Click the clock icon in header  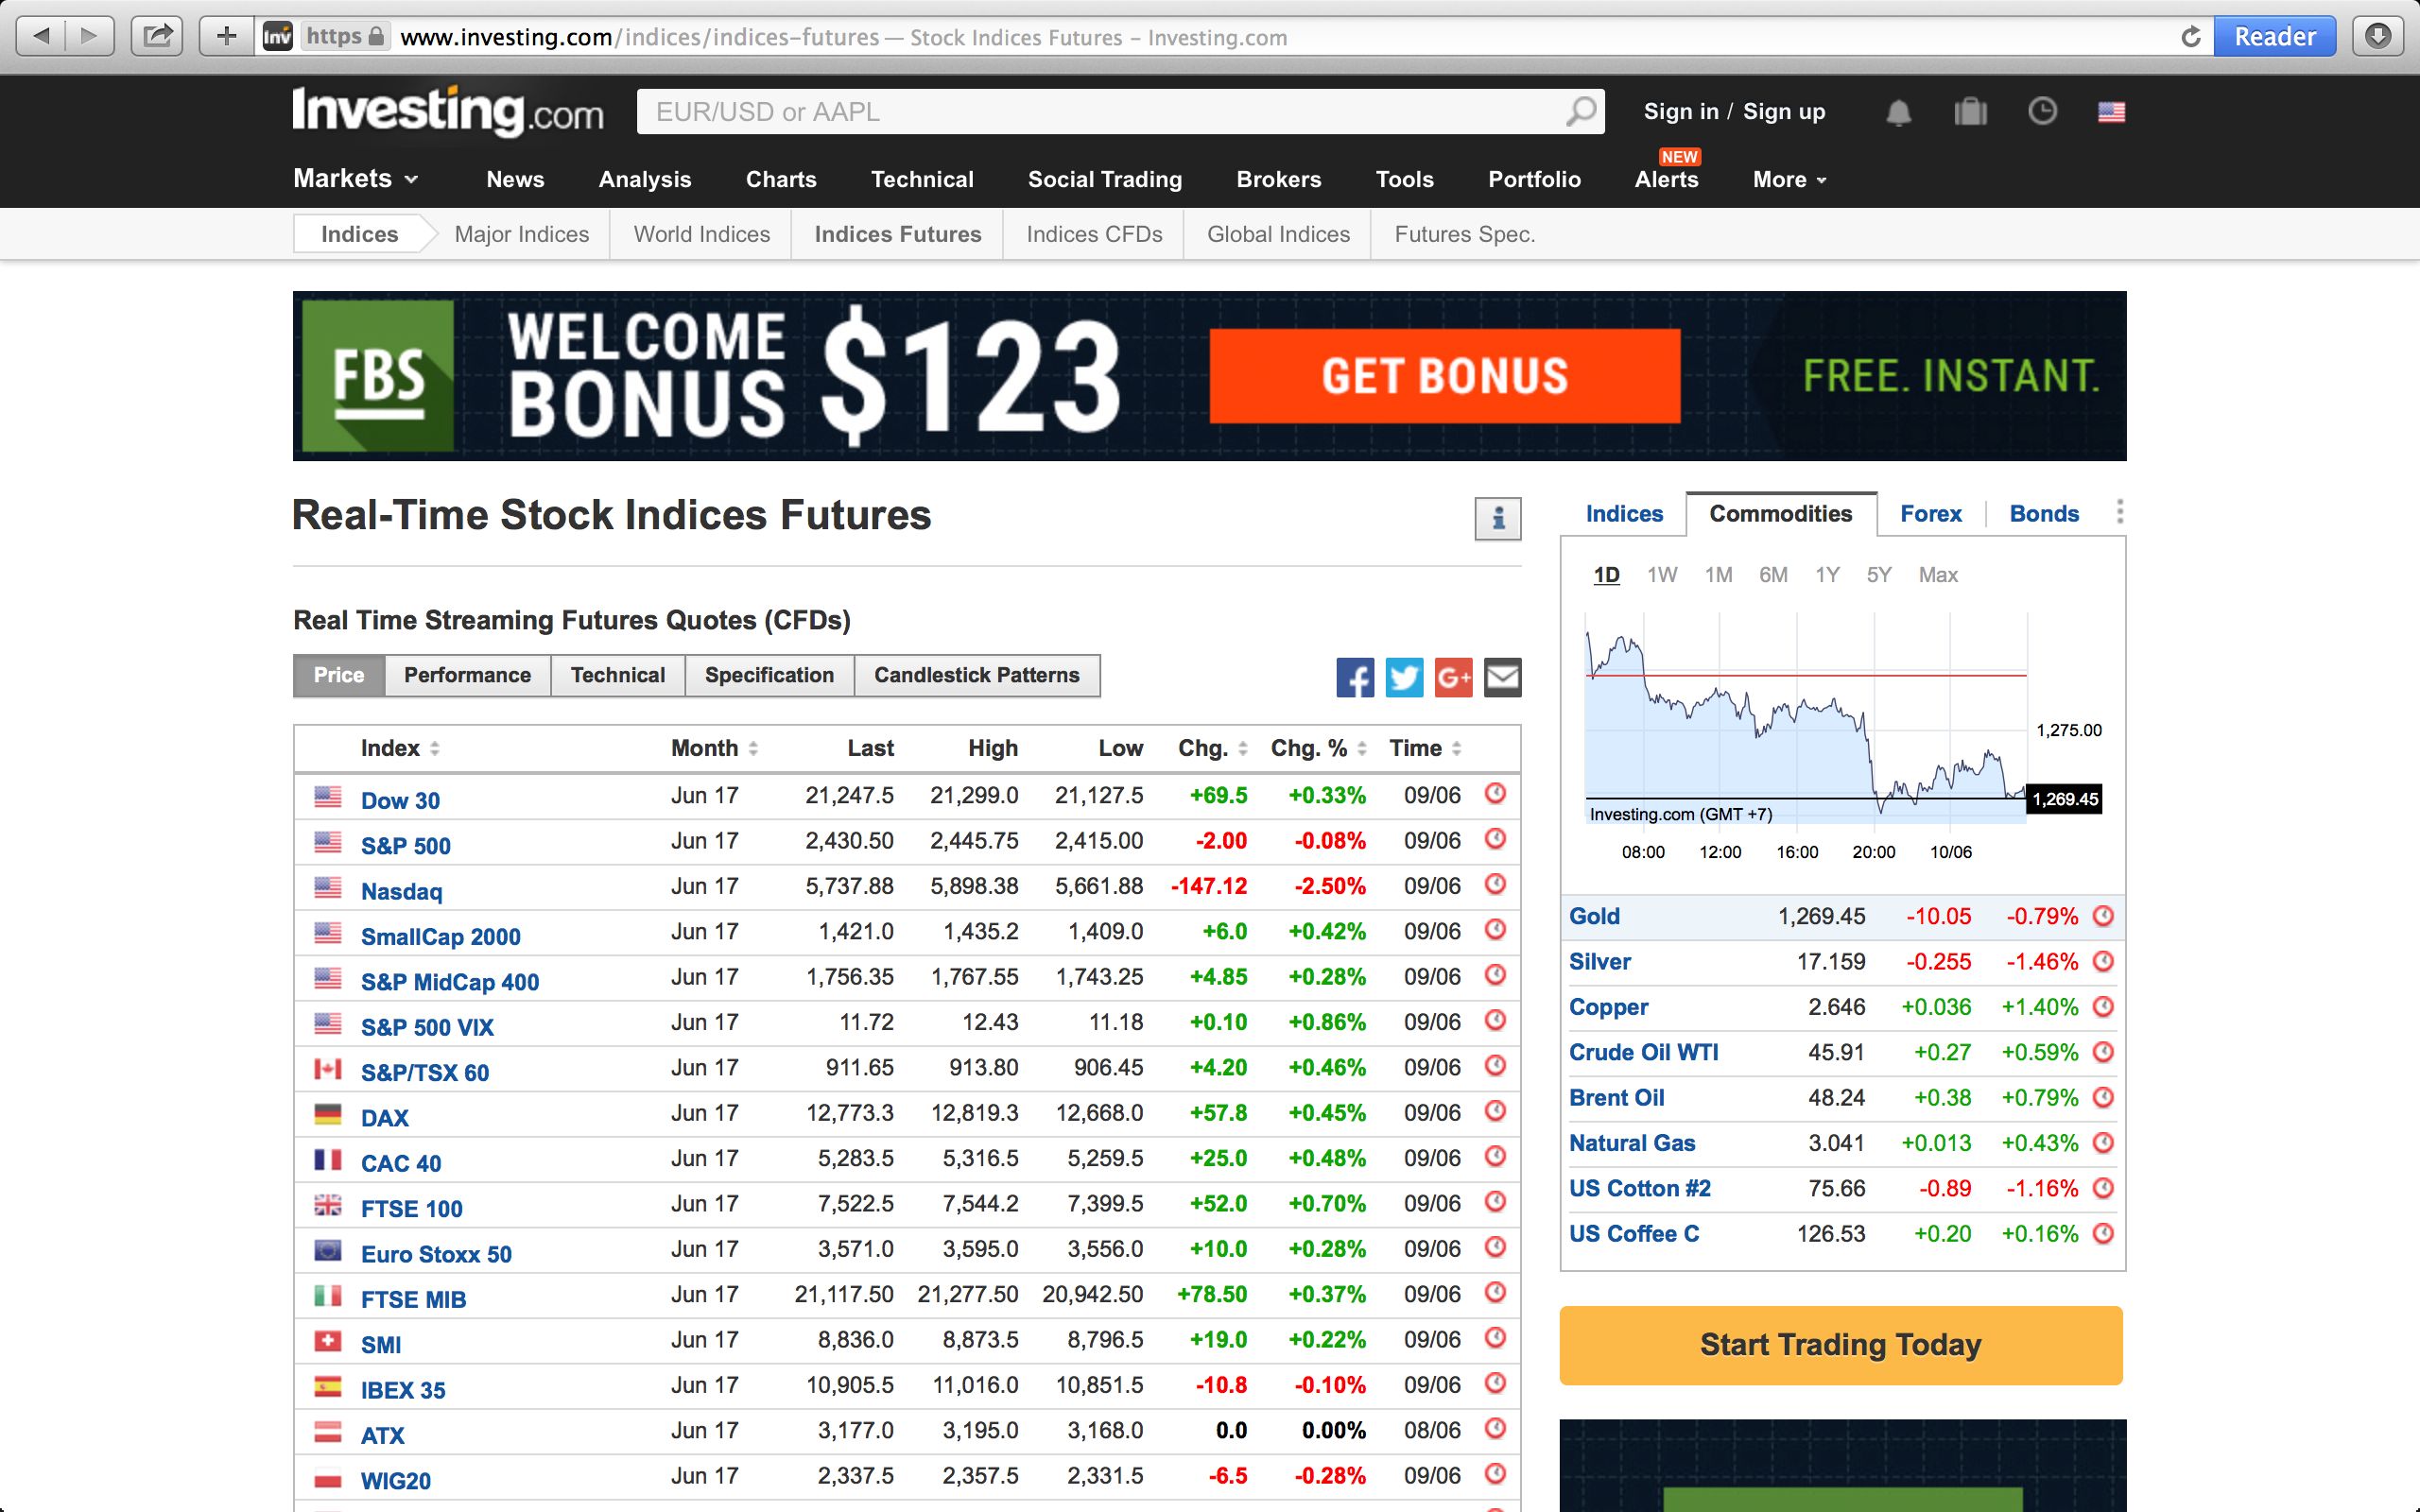[2042, 111]
